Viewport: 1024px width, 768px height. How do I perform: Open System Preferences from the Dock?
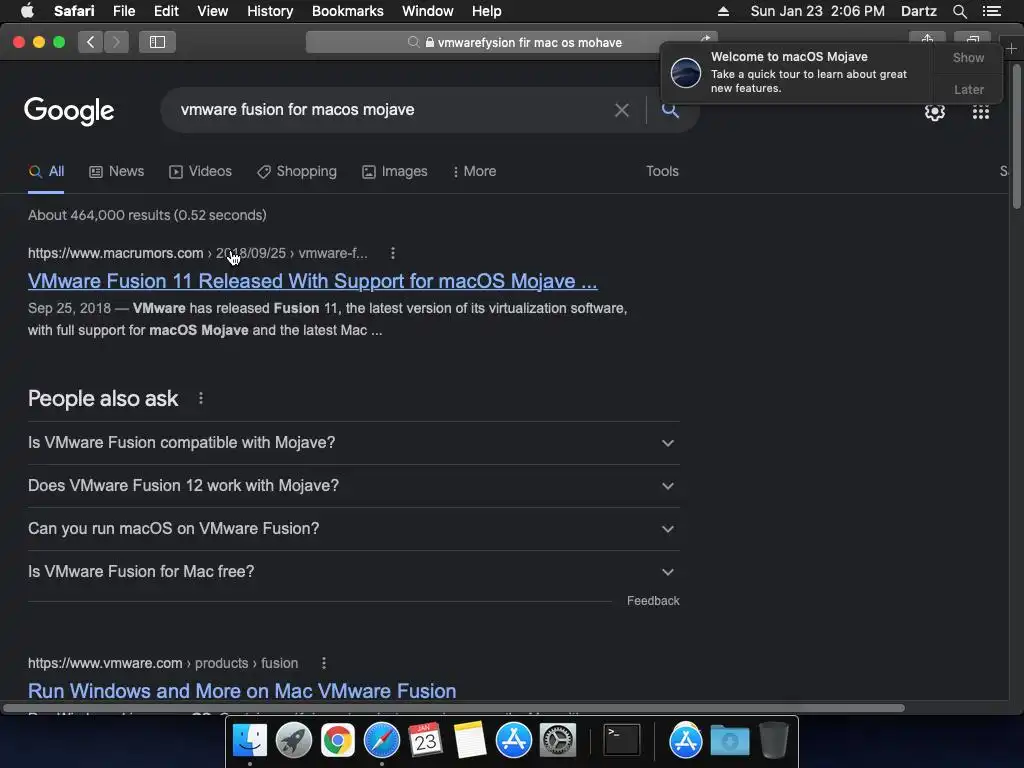tap(558, 741)
